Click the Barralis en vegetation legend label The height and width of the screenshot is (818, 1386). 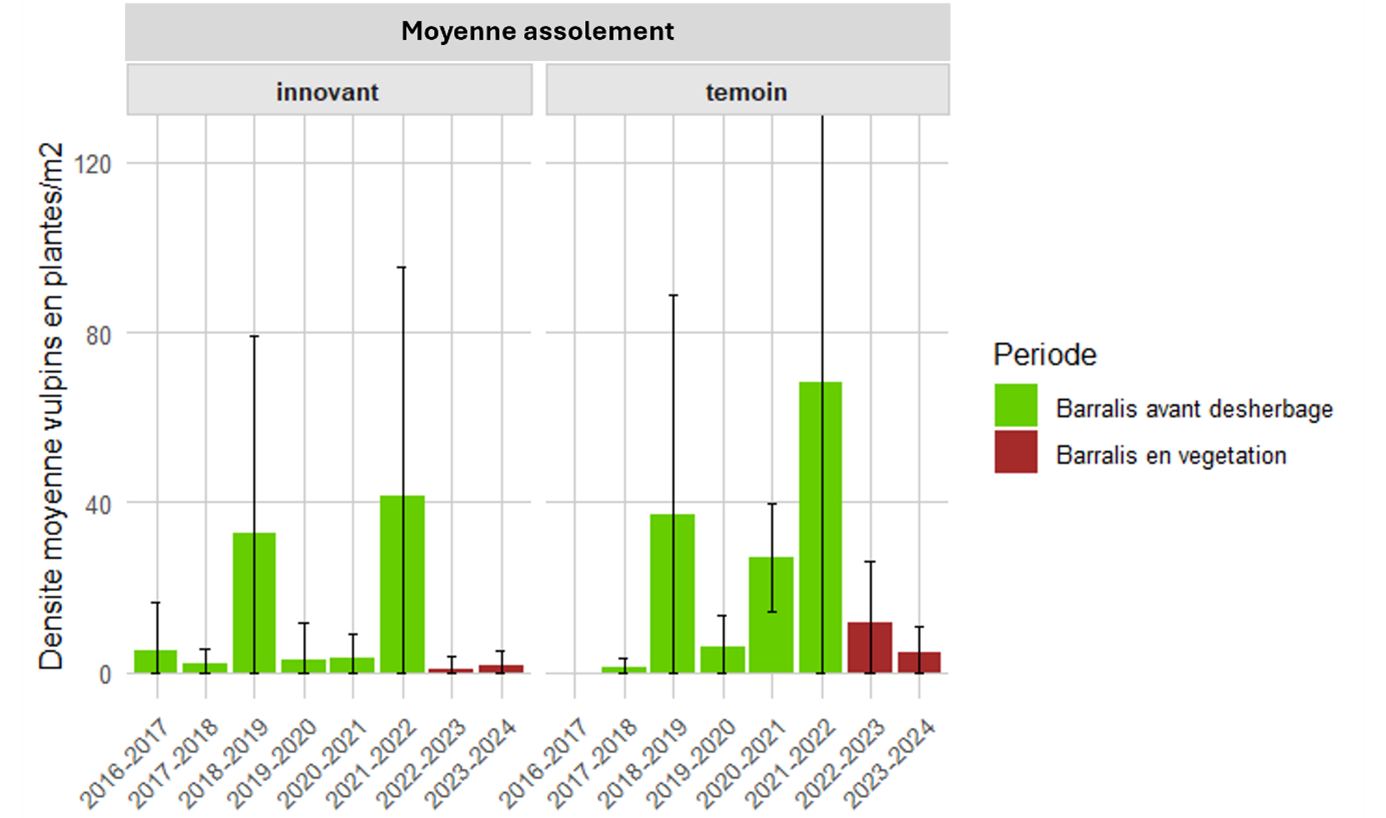[1170, 455]
